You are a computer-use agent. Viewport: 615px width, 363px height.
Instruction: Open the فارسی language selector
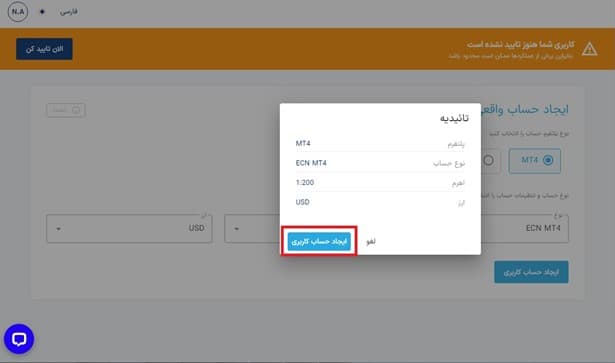coord(69,12)
